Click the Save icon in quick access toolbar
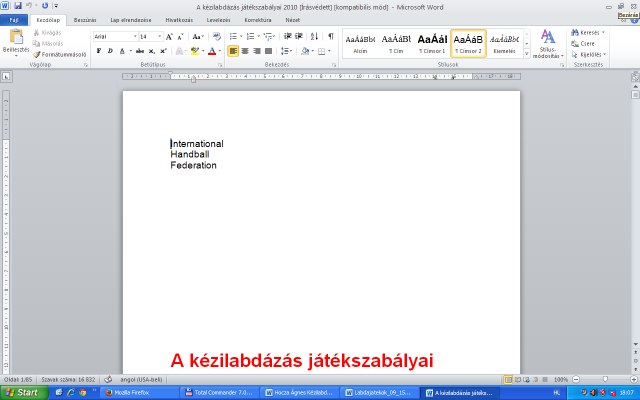 click(18, 6)
